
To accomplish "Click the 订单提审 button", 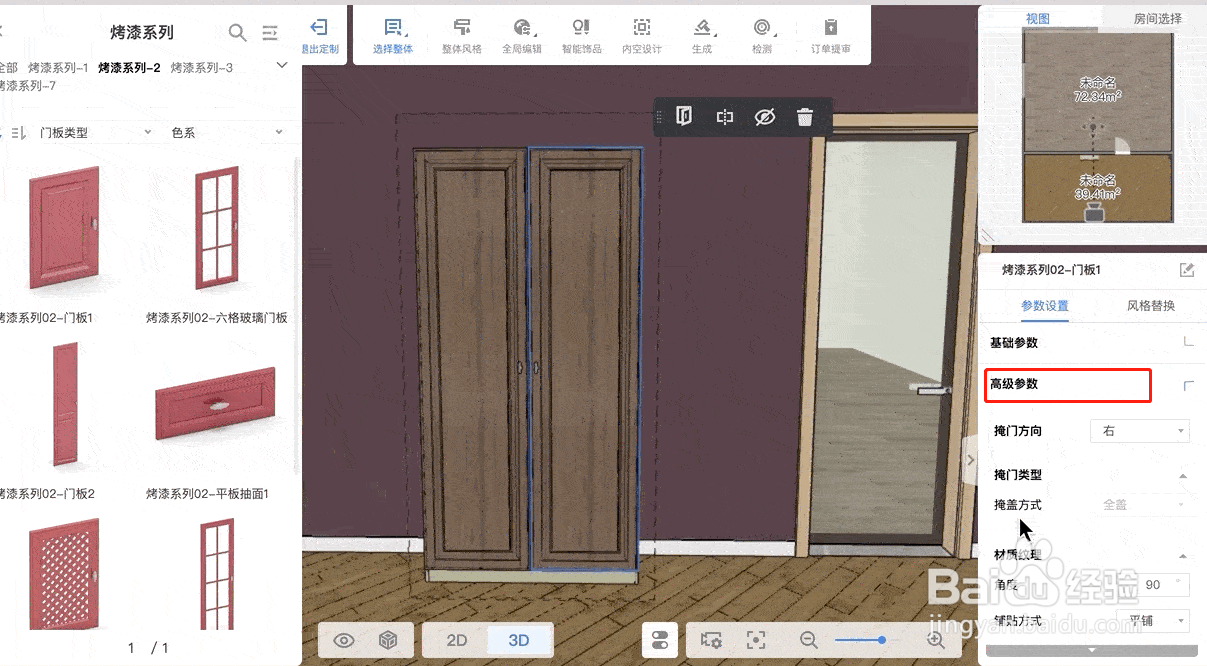I will 831,36.
